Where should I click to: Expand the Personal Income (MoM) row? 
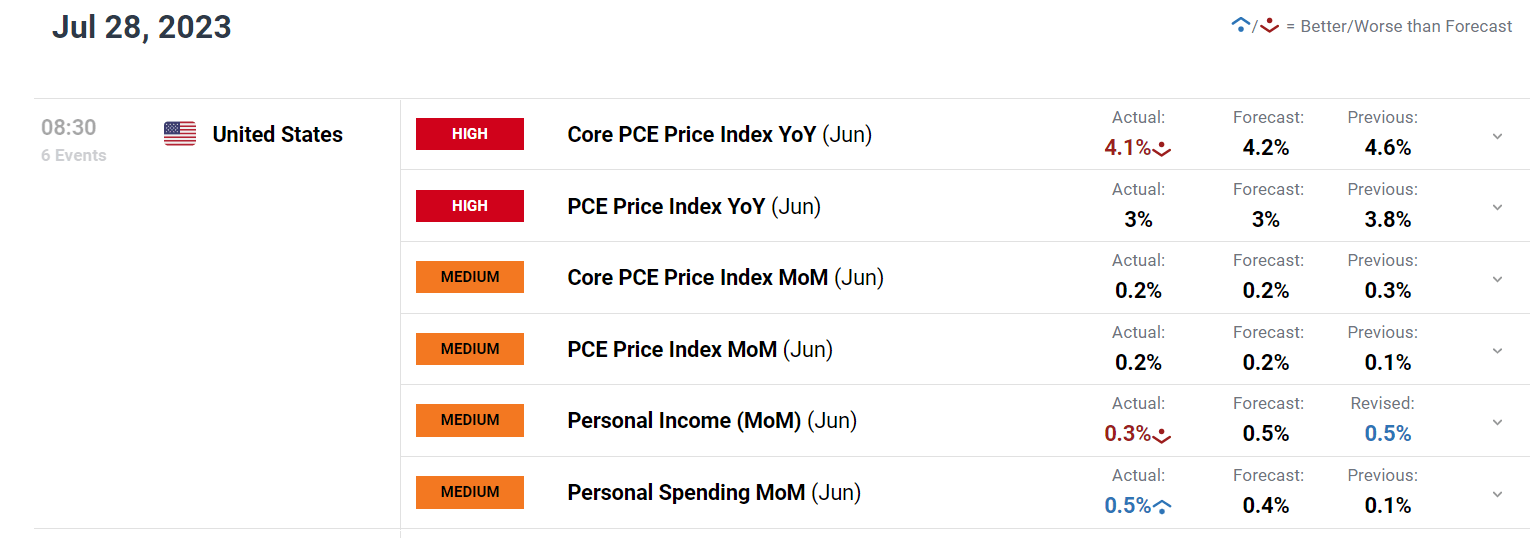click(1497, 421)
